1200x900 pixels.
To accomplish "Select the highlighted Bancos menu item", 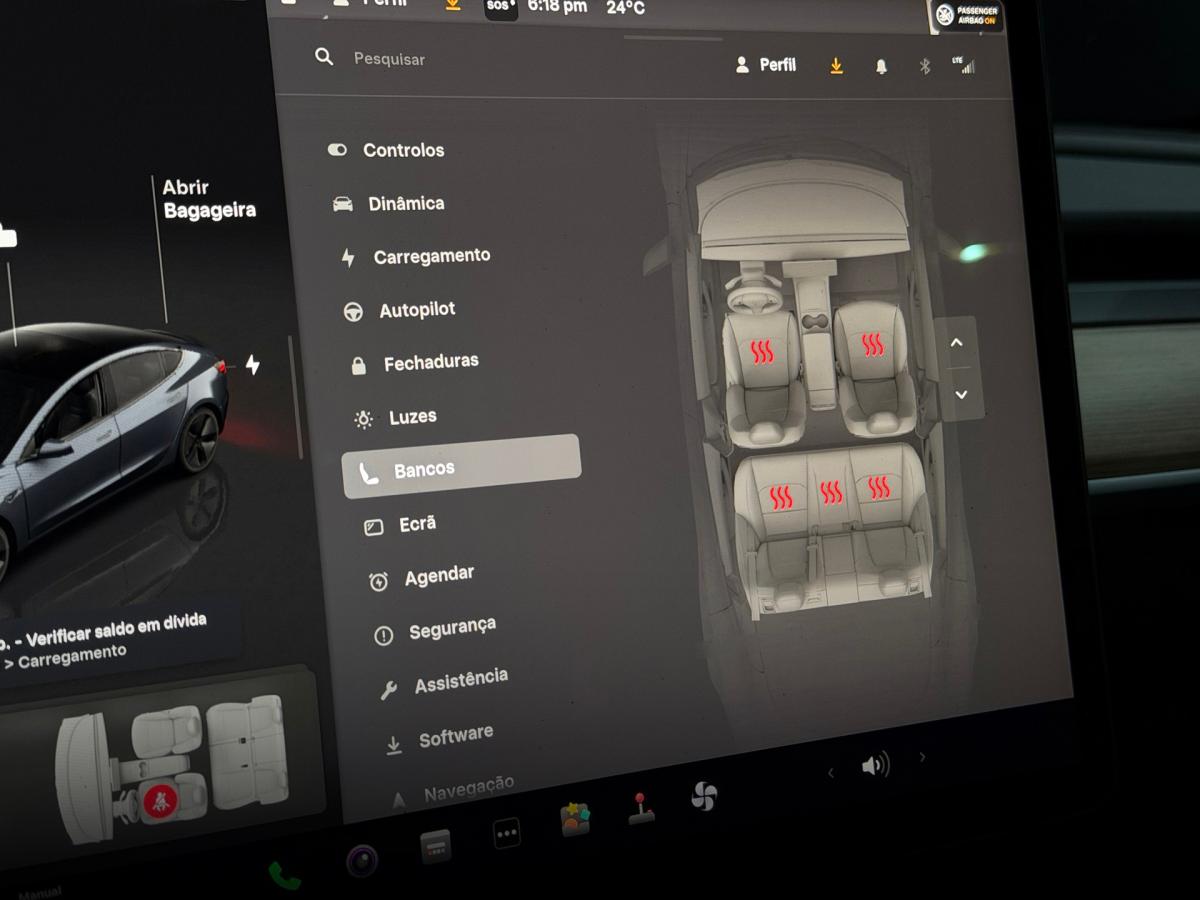I will (461, 466).
